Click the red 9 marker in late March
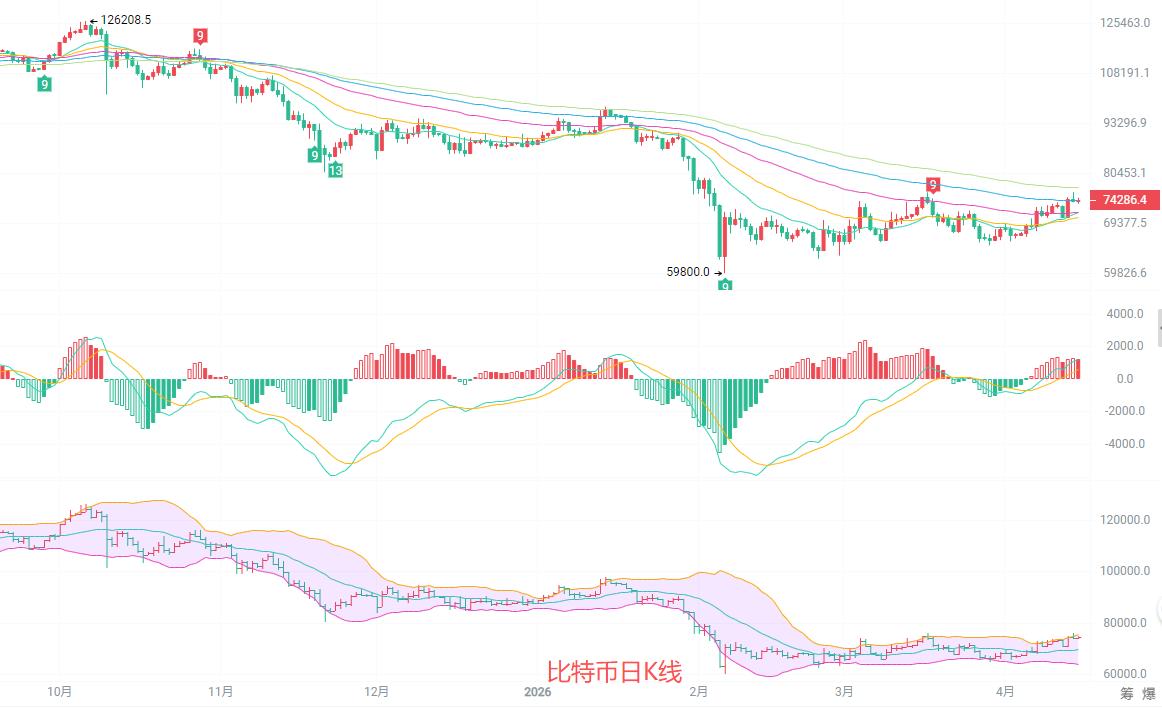This screenshot has height=709, width=1162. (x=933, y=184)
